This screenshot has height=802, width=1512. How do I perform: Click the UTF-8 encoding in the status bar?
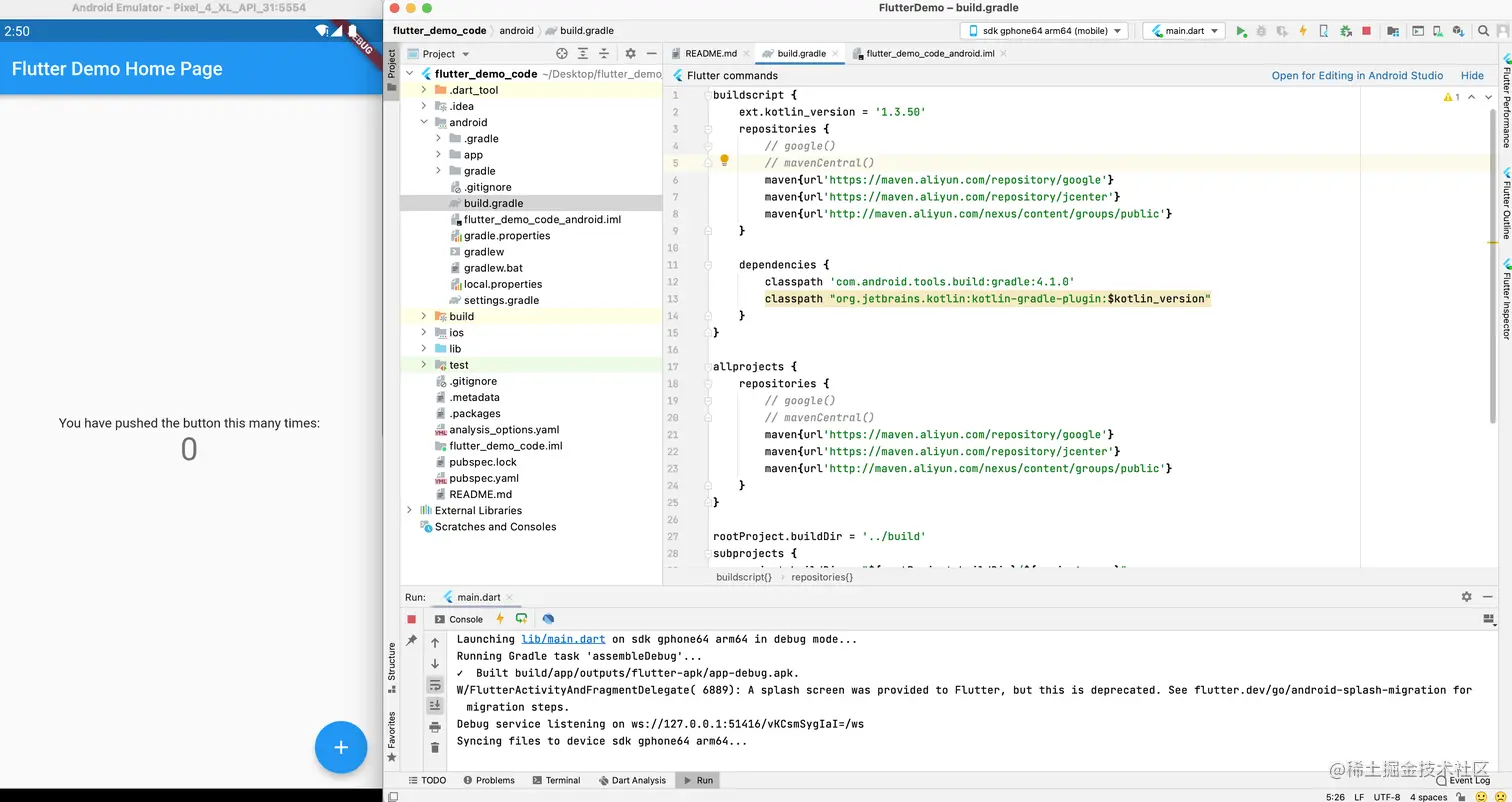pyautogui.click(x=1386, y=797)
